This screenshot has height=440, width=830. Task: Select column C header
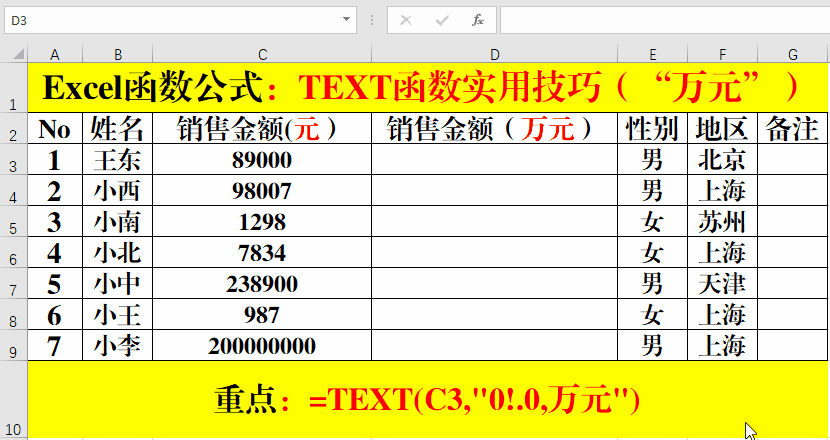click(262, 54)
